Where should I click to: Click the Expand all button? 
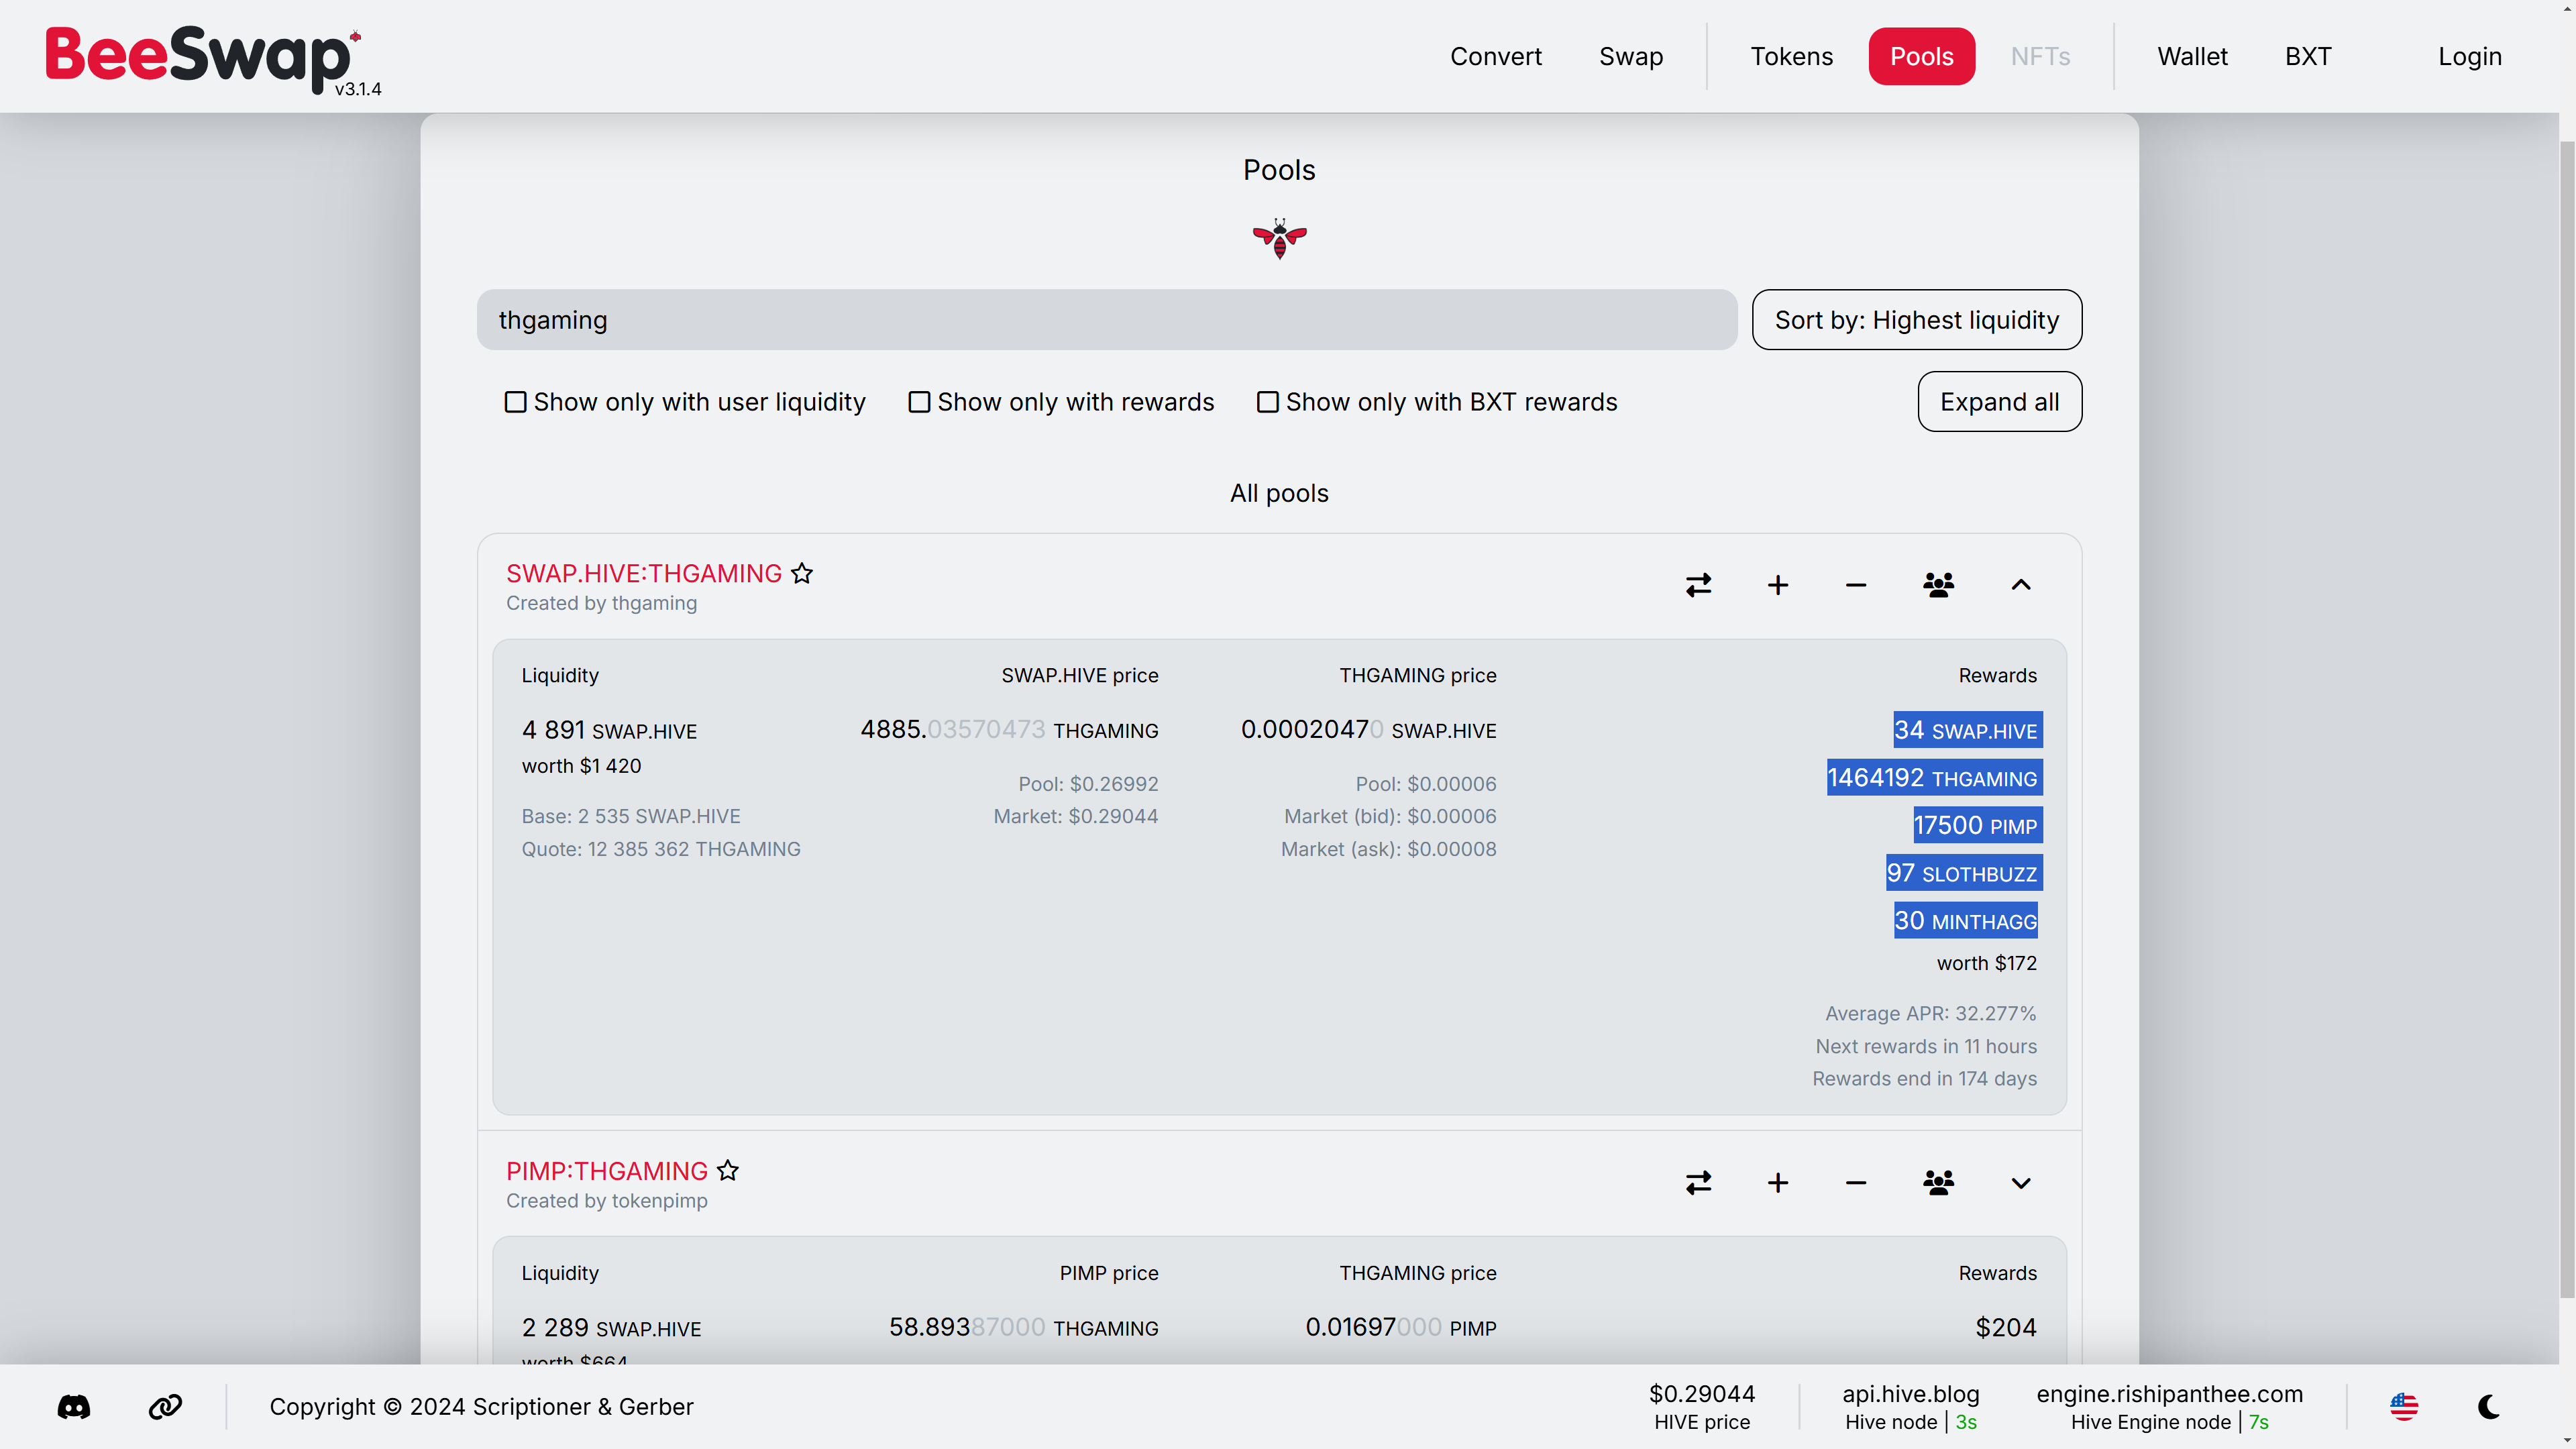click(x=2000, y=402)
